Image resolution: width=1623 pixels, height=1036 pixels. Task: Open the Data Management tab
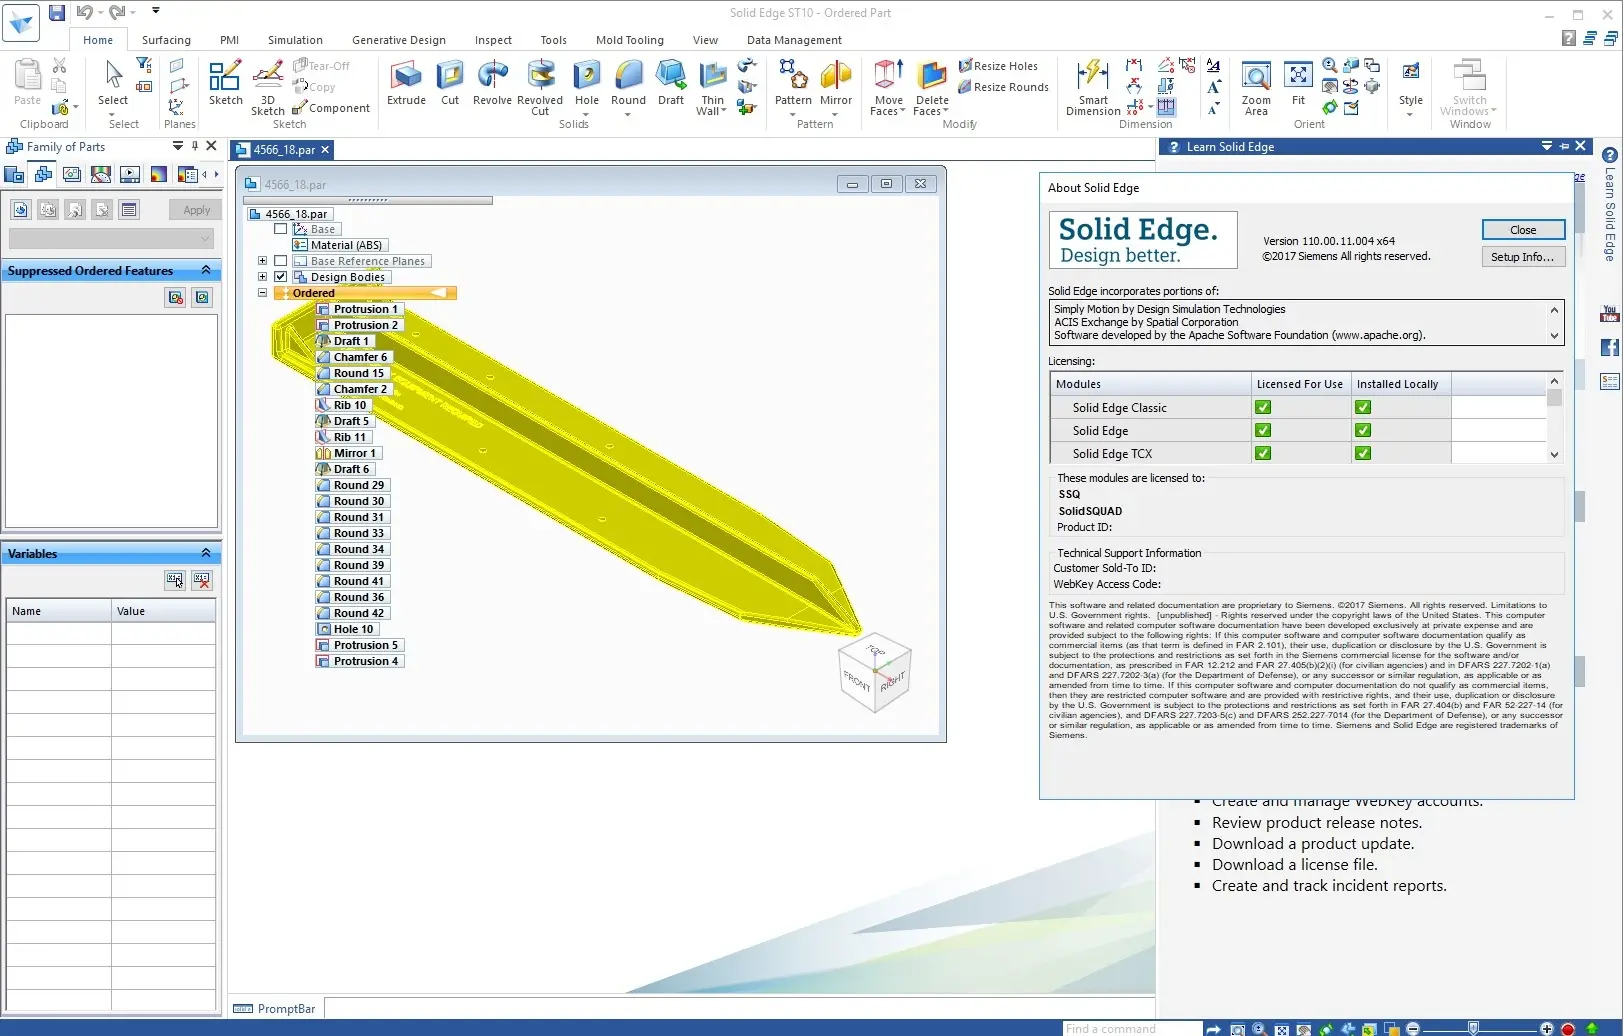(x=794, y=40)
